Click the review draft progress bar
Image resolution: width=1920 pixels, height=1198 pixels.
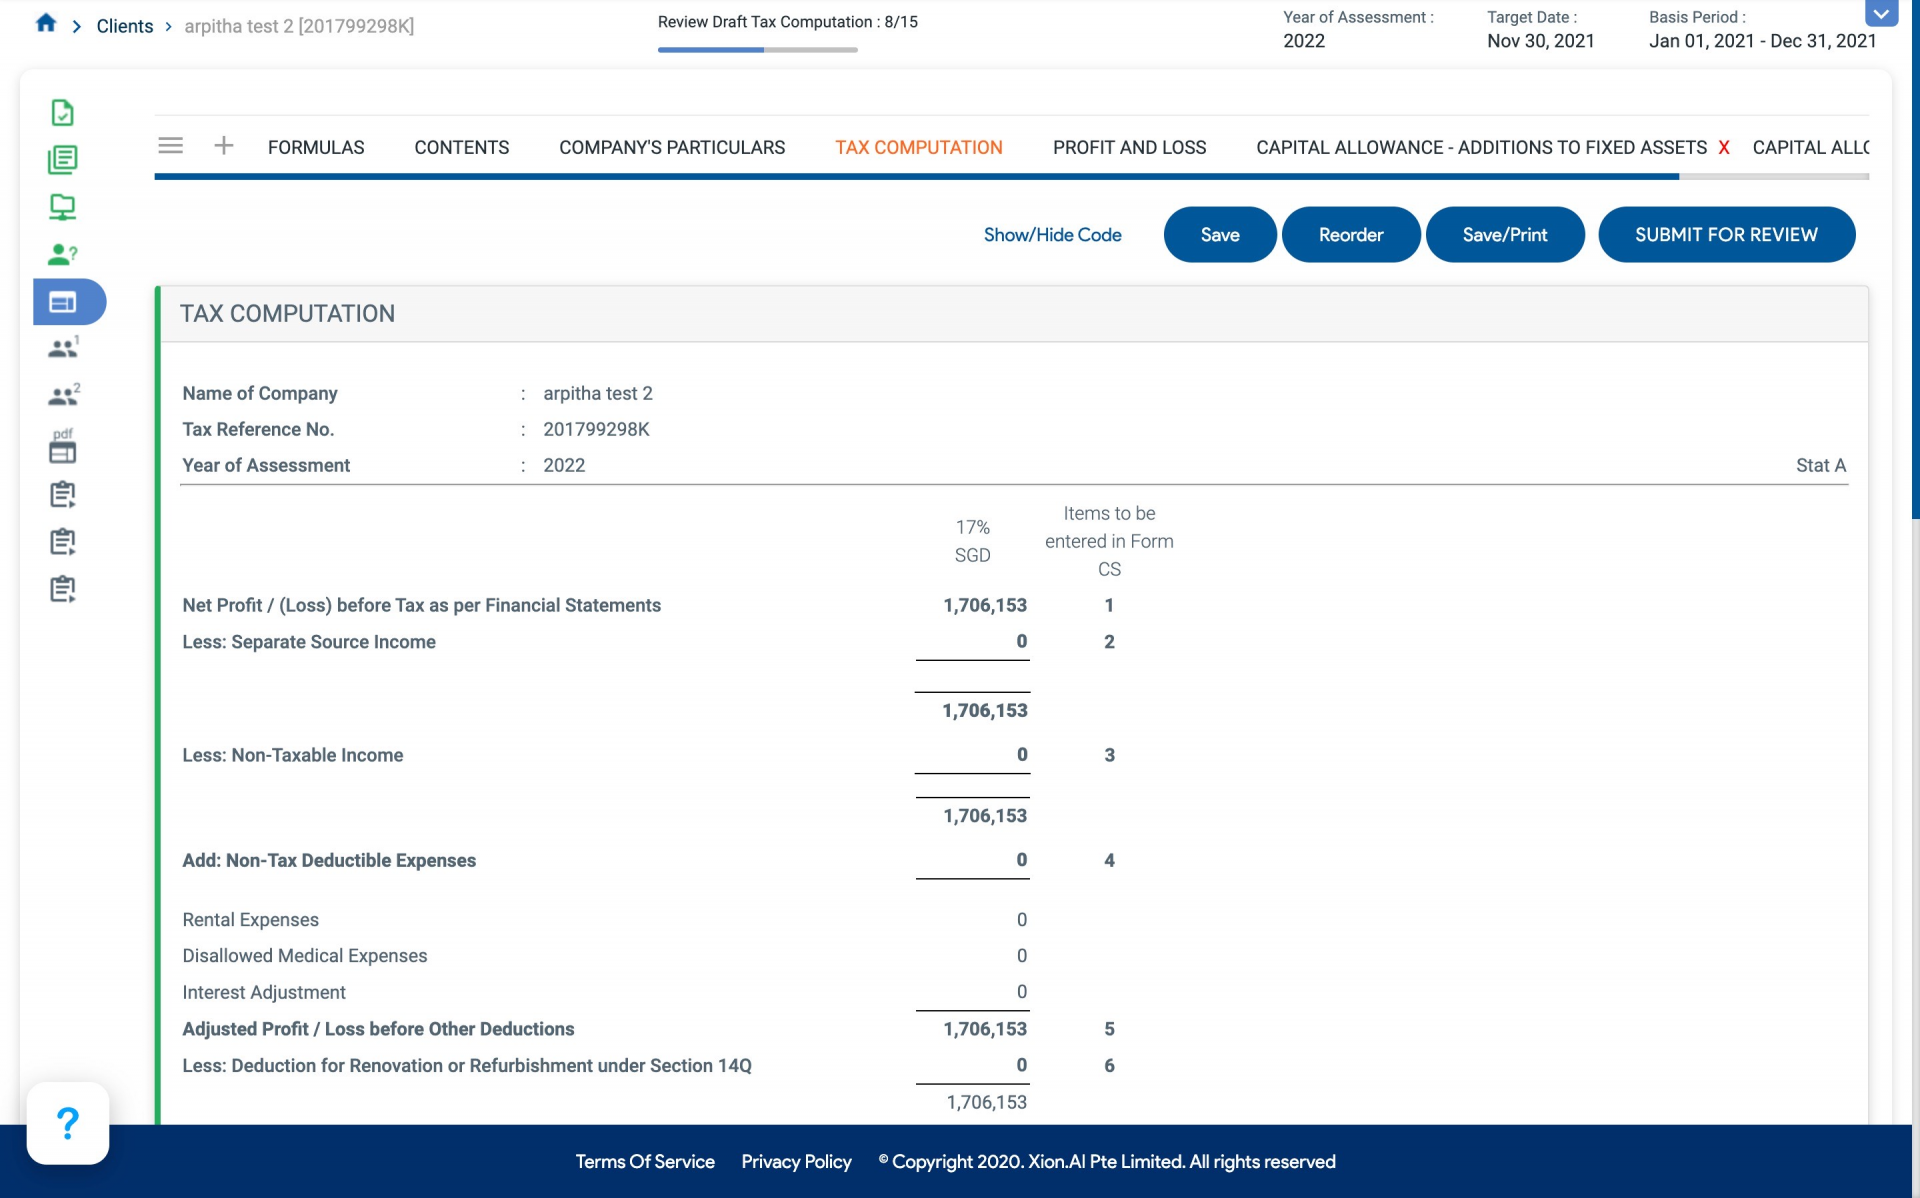click(x=757, y=49)
